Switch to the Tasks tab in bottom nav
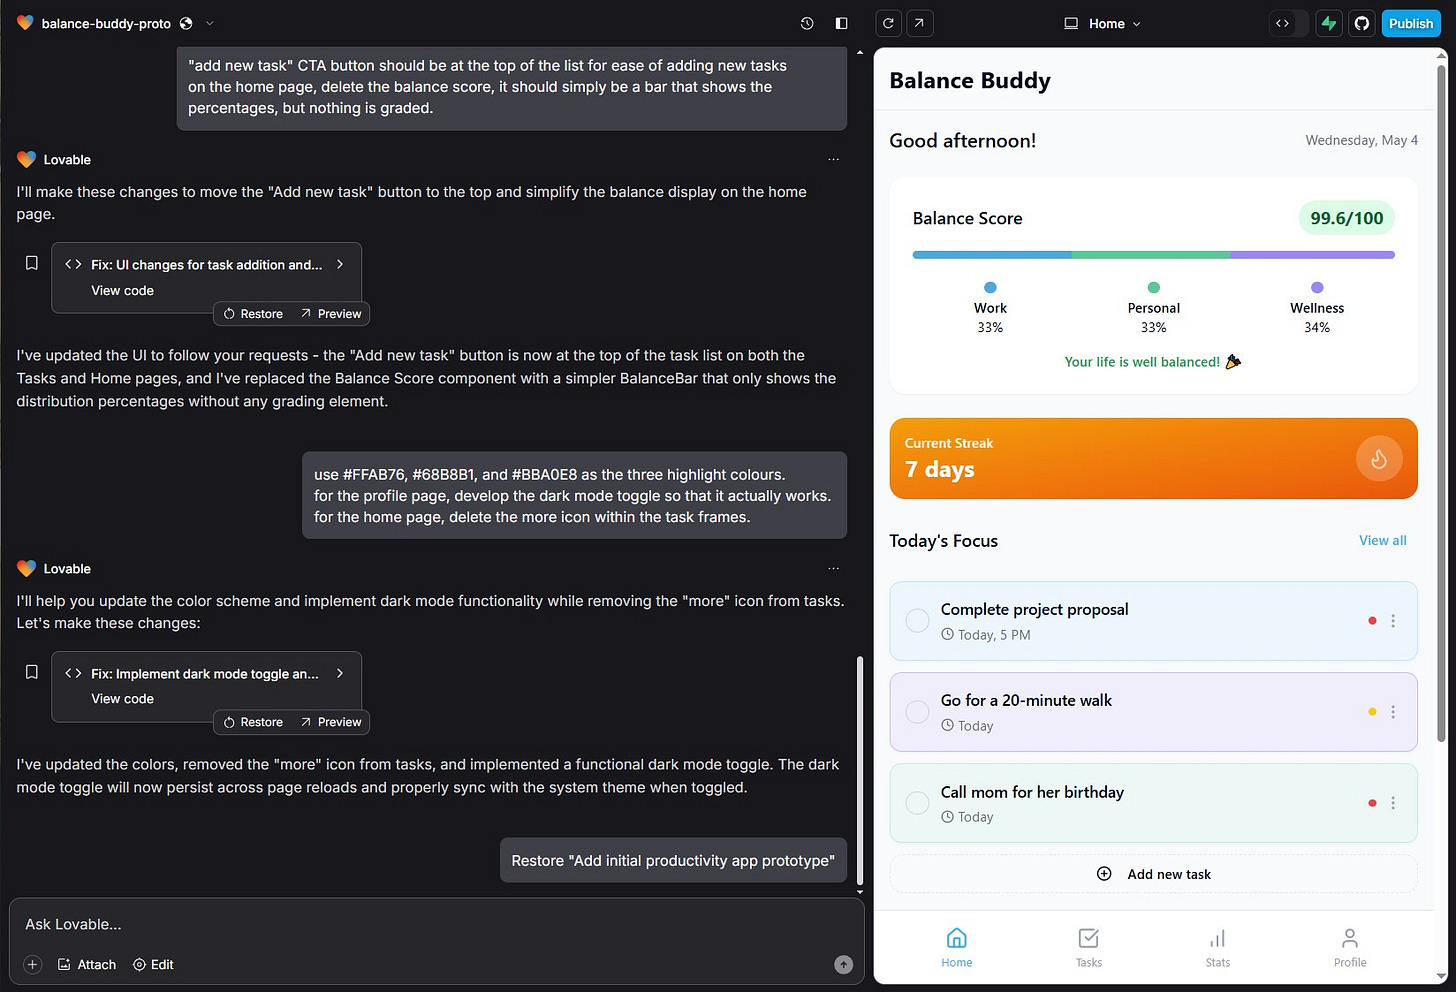Screen dimensions: 1456x992 [x=1088, y=947]
